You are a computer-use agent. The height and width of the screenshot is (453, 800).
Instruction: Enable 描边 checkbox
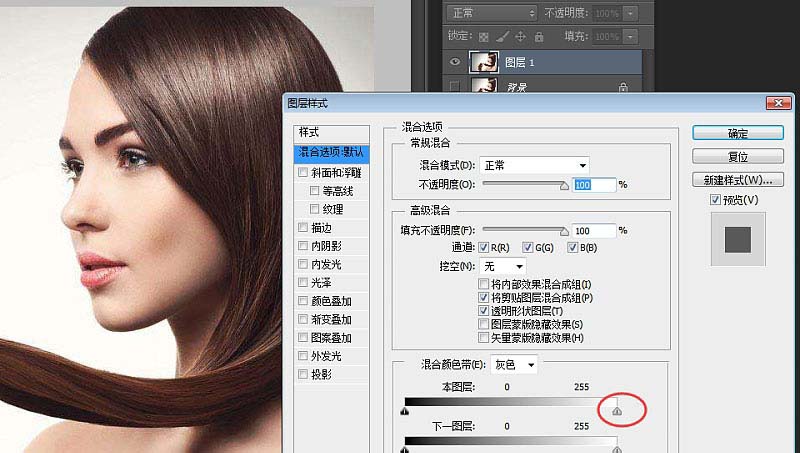(303, 228)
